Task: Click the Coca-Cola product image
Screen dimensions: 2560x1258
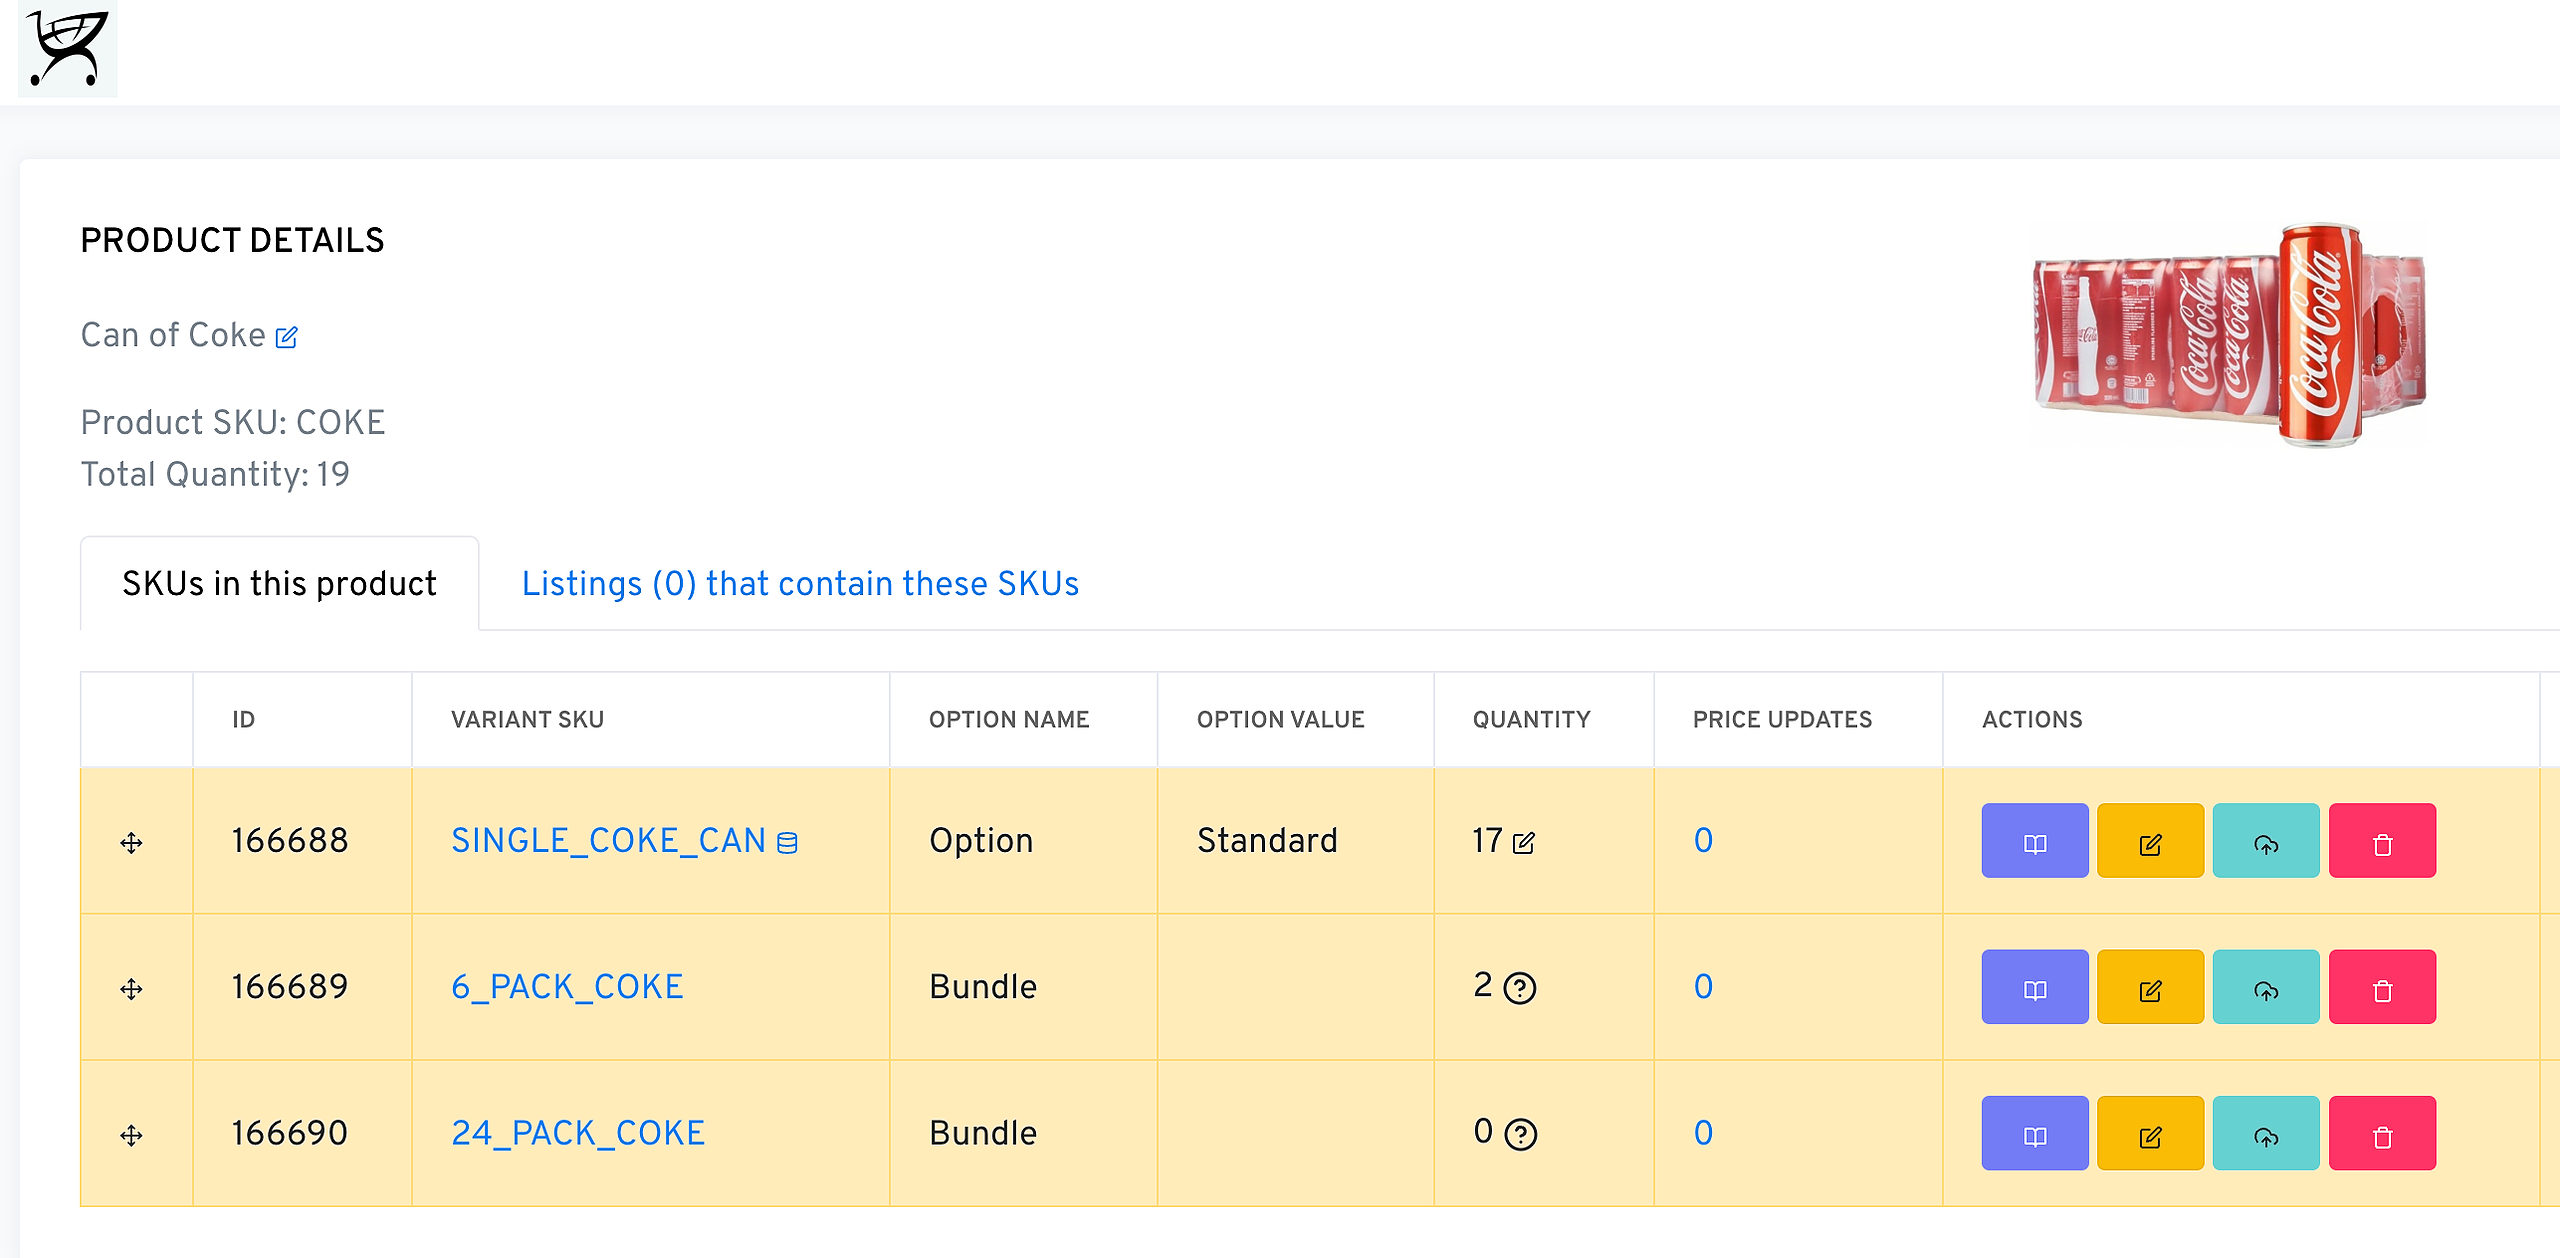Action: [x=2229, y=334]
